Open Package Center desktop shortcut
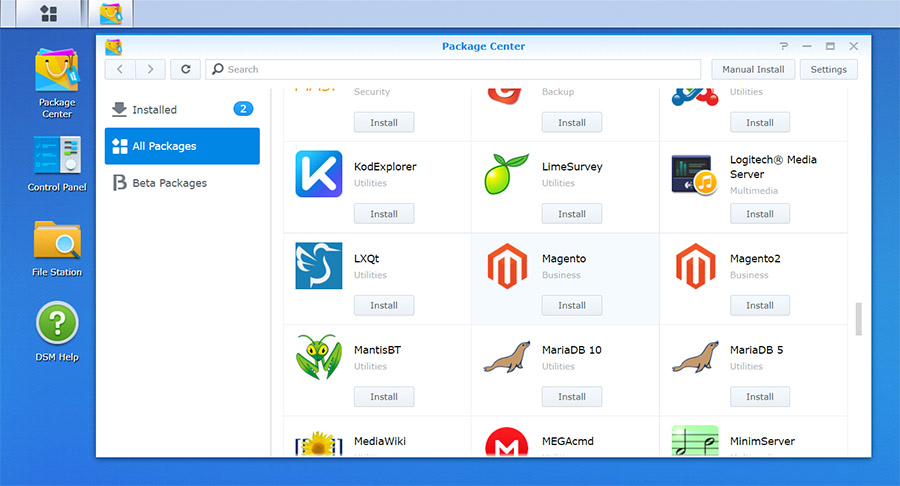 [x=57, y=84]
